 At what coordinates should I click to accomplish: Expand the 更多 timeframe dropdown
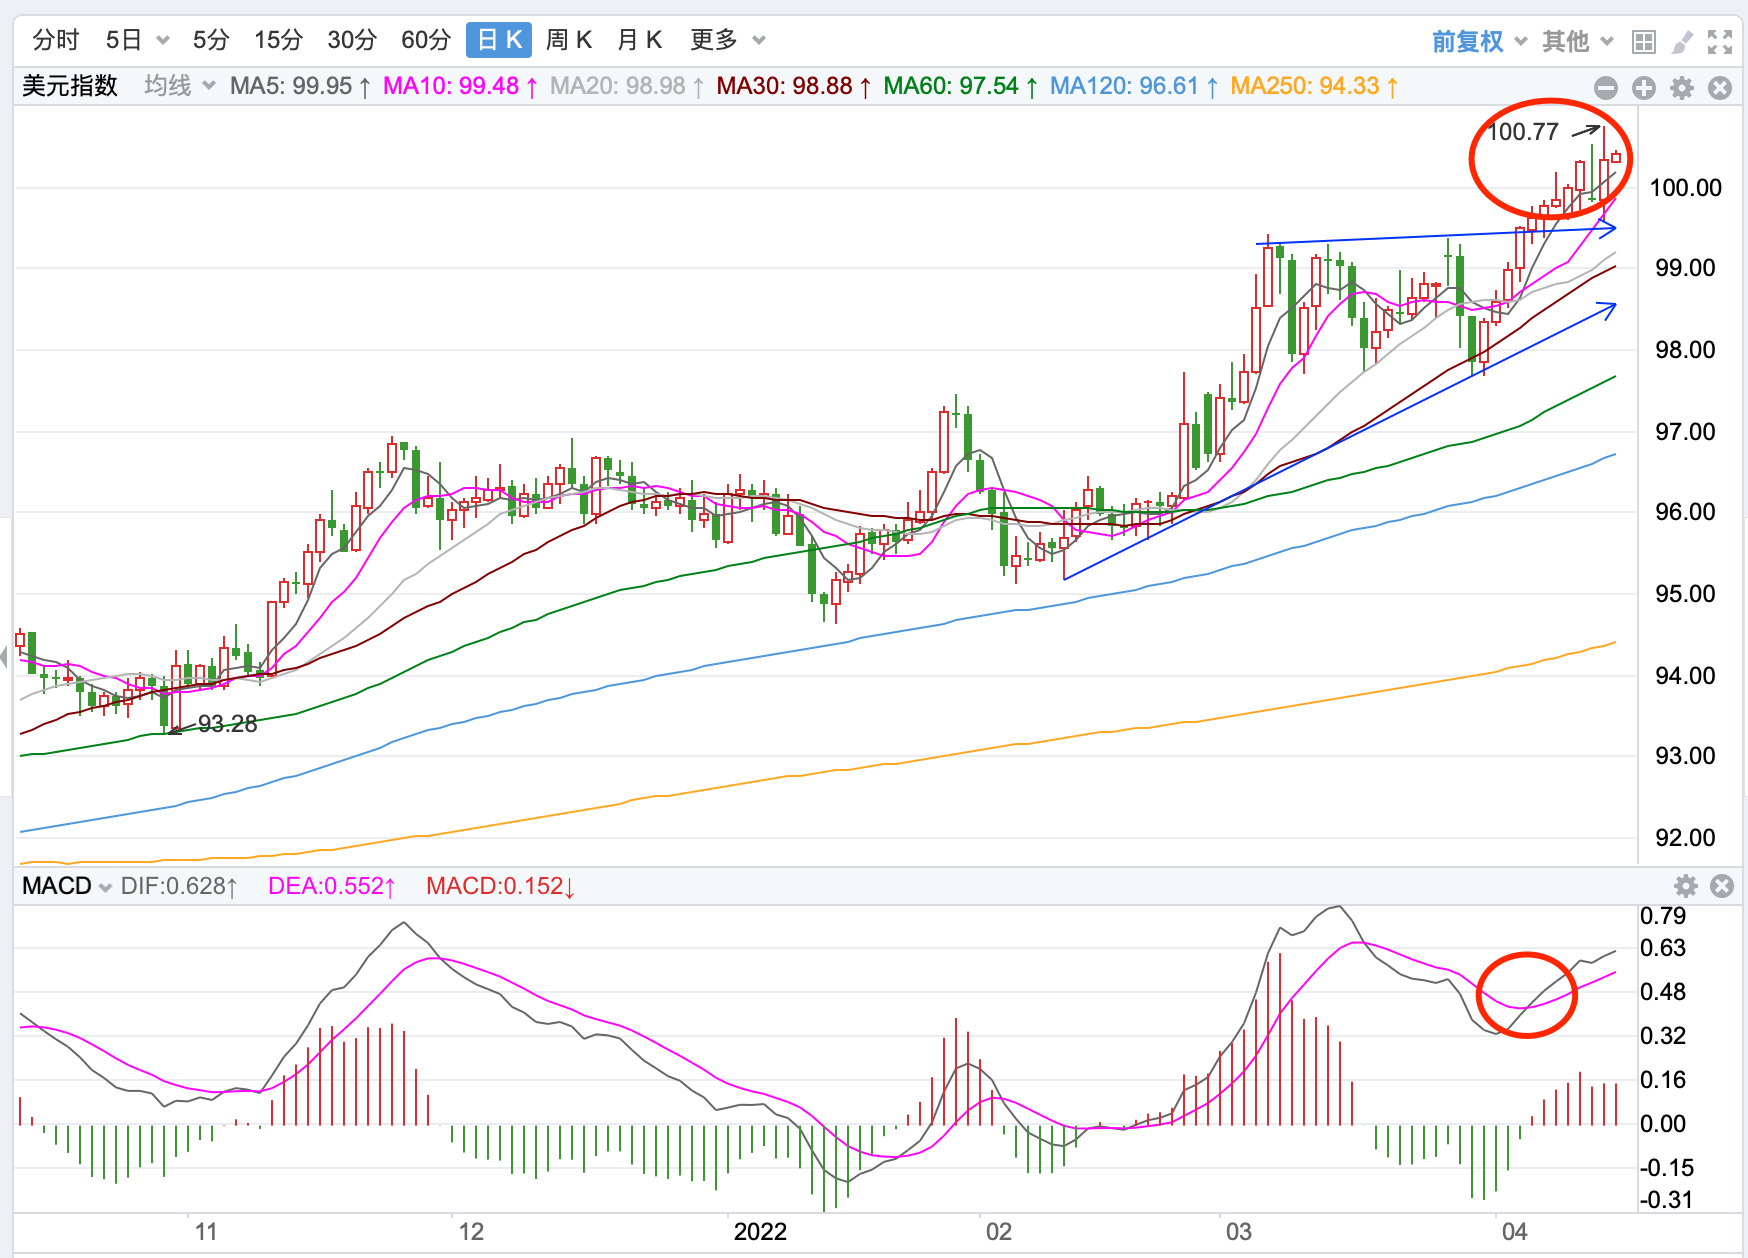click(727, 40)
